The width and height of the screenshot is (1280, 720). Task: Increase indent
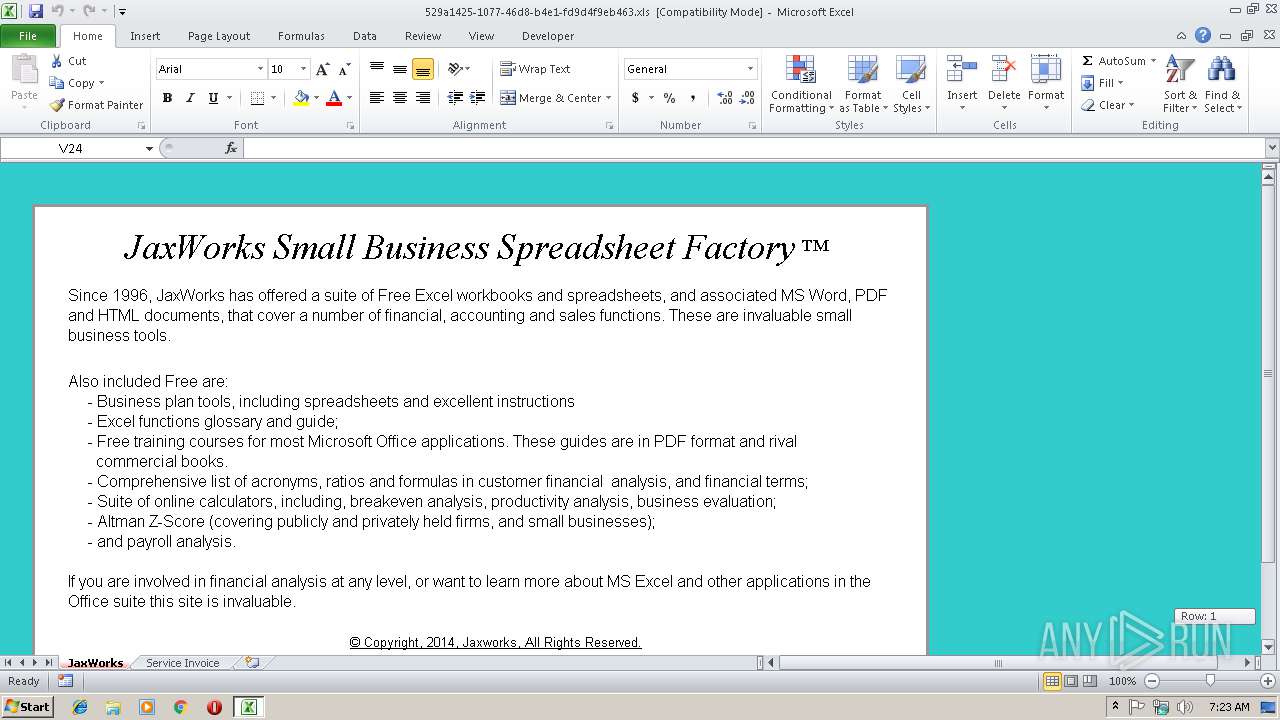click(x=478, y=98)
